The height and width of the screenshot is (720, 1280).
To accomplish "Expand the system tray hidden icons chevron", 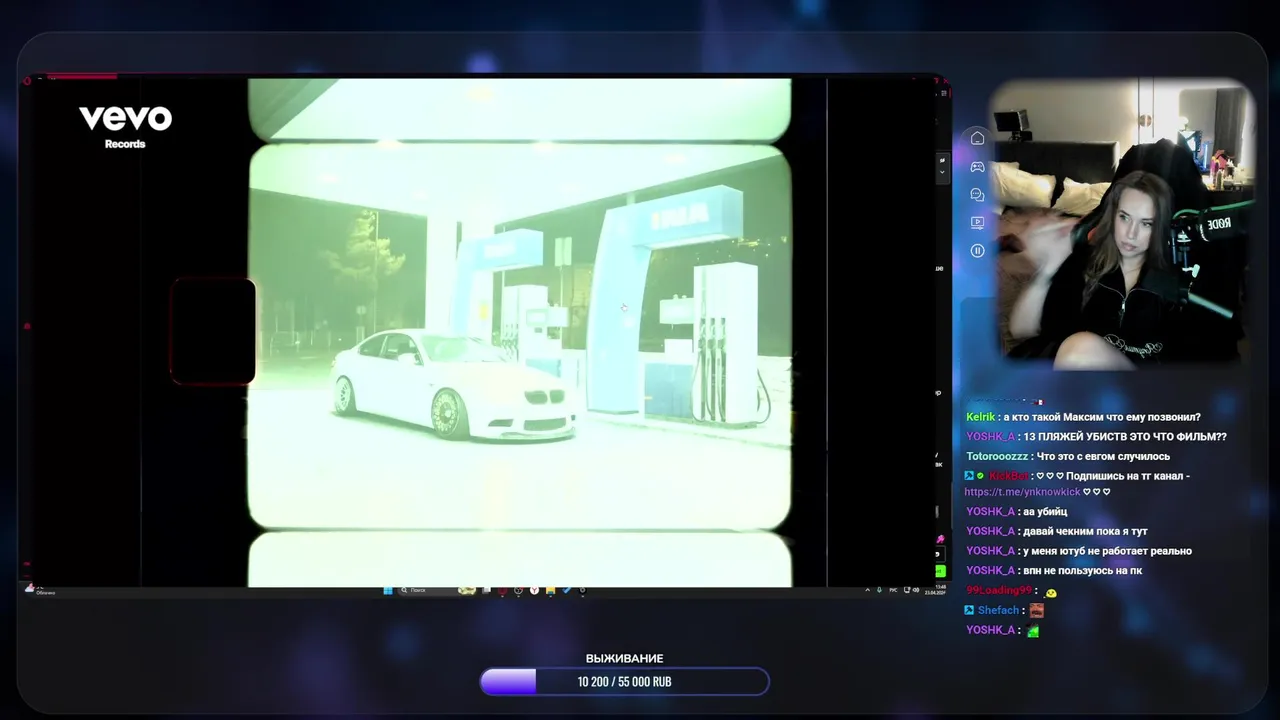I will 868,590.
